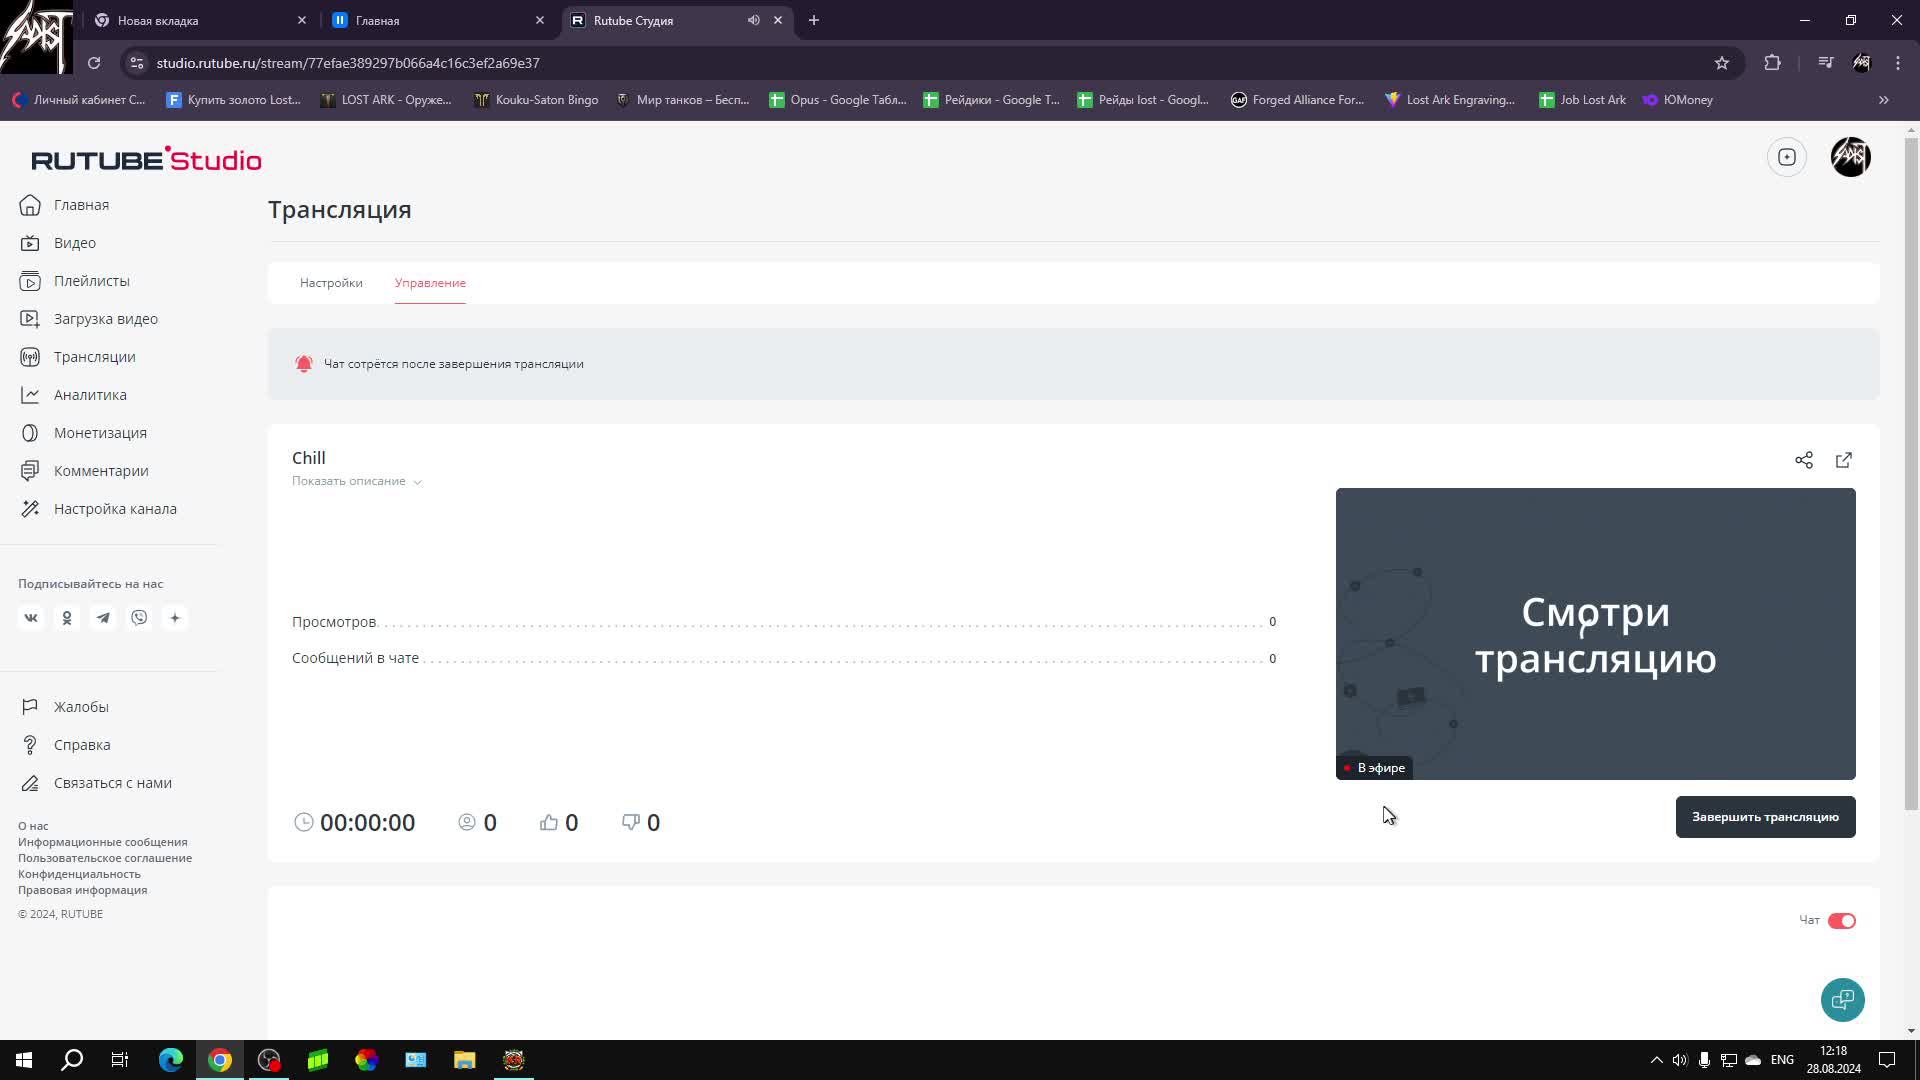Click the share icon on stream card
The height and width of the screenshot is (1080, 1920).
click(1803, 460)
